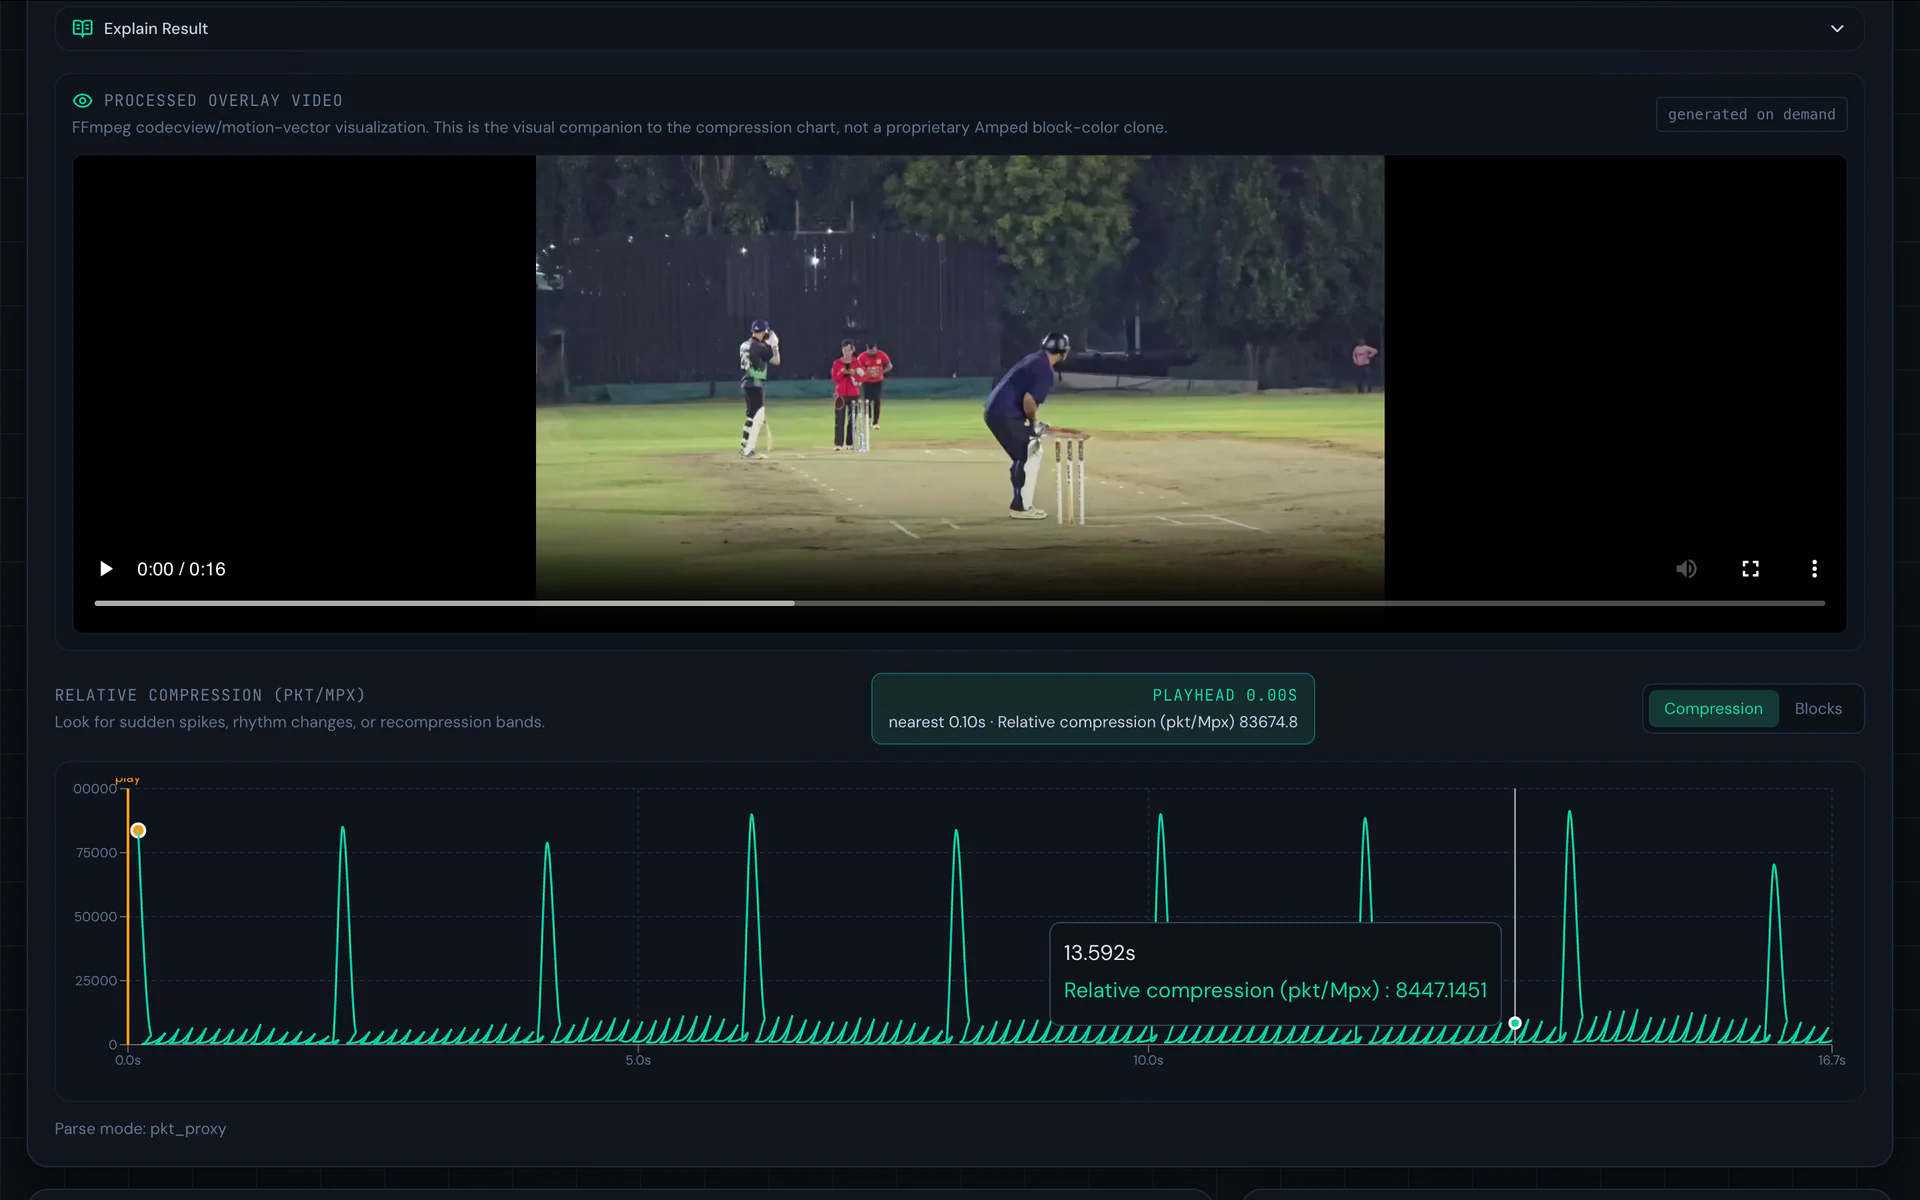Click the orange playhead marker dot on the chart
1920x1200 pixels.
pos(138,831)
